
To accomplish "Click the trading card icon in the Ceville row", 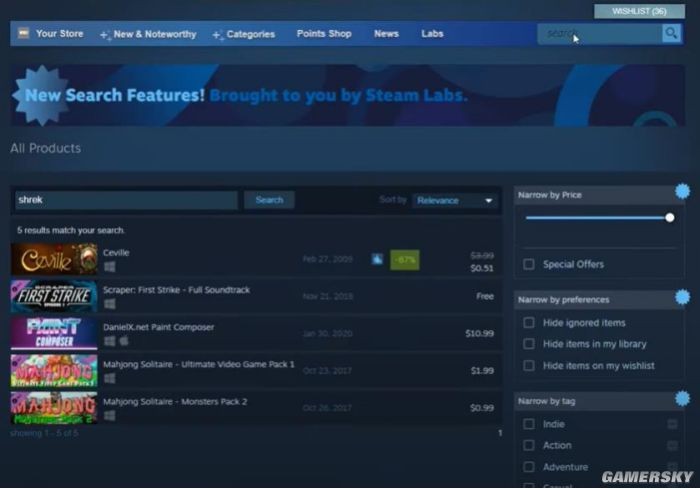I will pos(377,259).
